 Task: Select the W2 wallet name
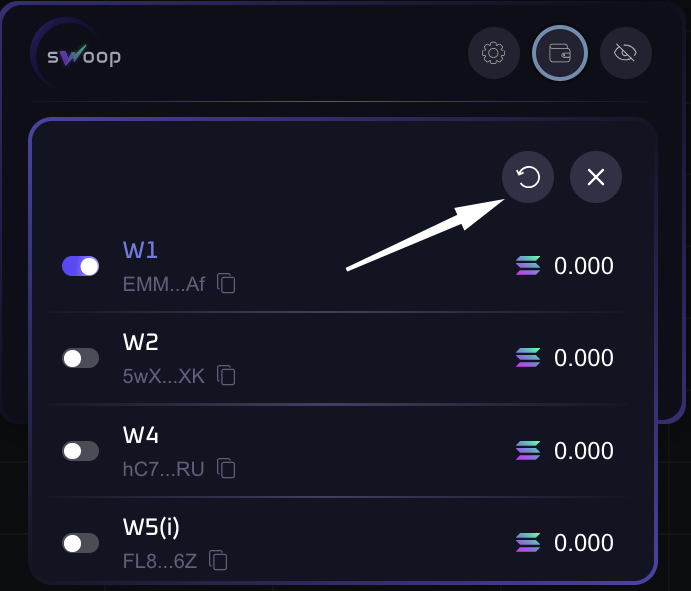click(x=140, y=342)
